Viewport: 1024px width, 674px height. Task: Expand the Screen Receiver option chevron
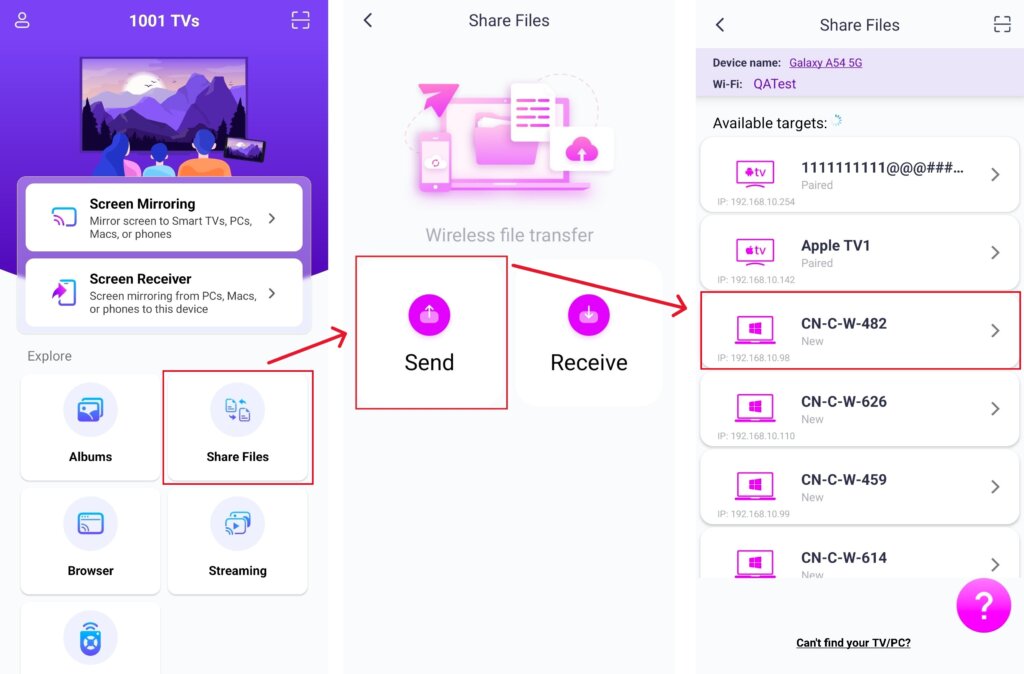(x=272, y=293)
